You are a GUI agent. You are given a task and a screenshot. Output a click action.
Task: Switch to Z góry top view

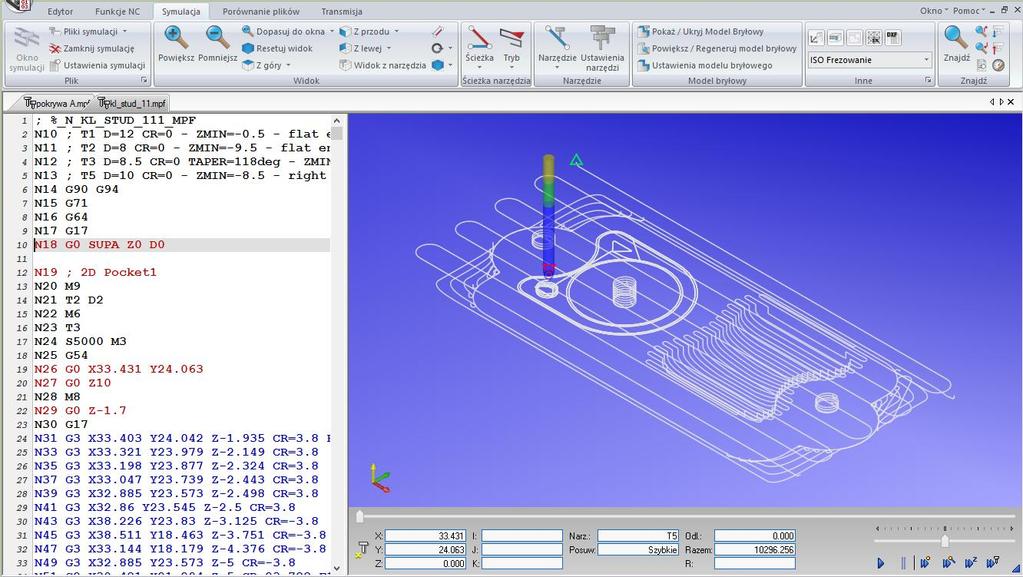point(262,65)
